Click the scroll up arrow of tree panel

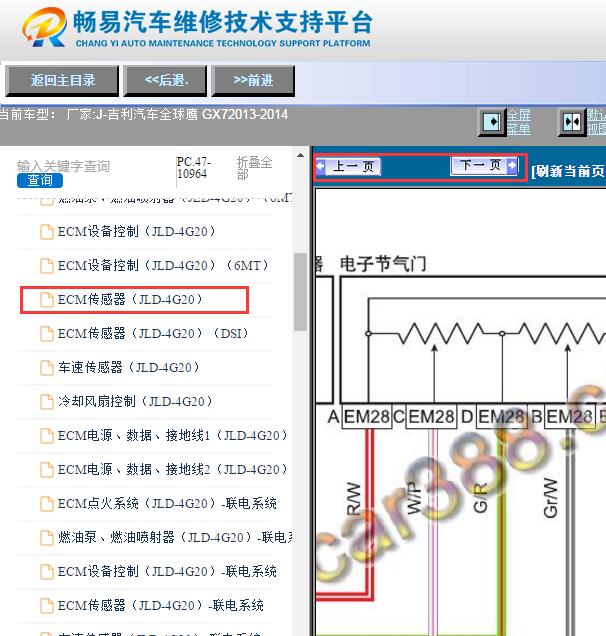coord(300,155)
